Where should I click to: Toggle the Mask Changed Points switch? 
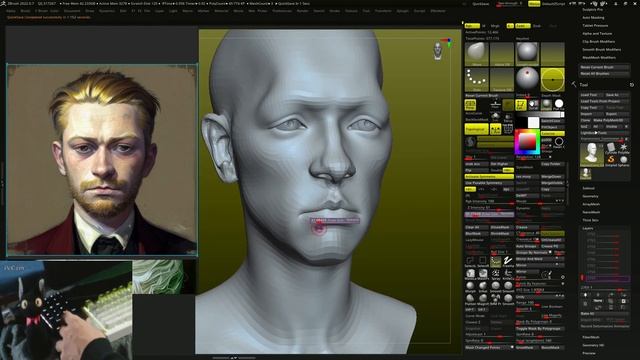489,347
